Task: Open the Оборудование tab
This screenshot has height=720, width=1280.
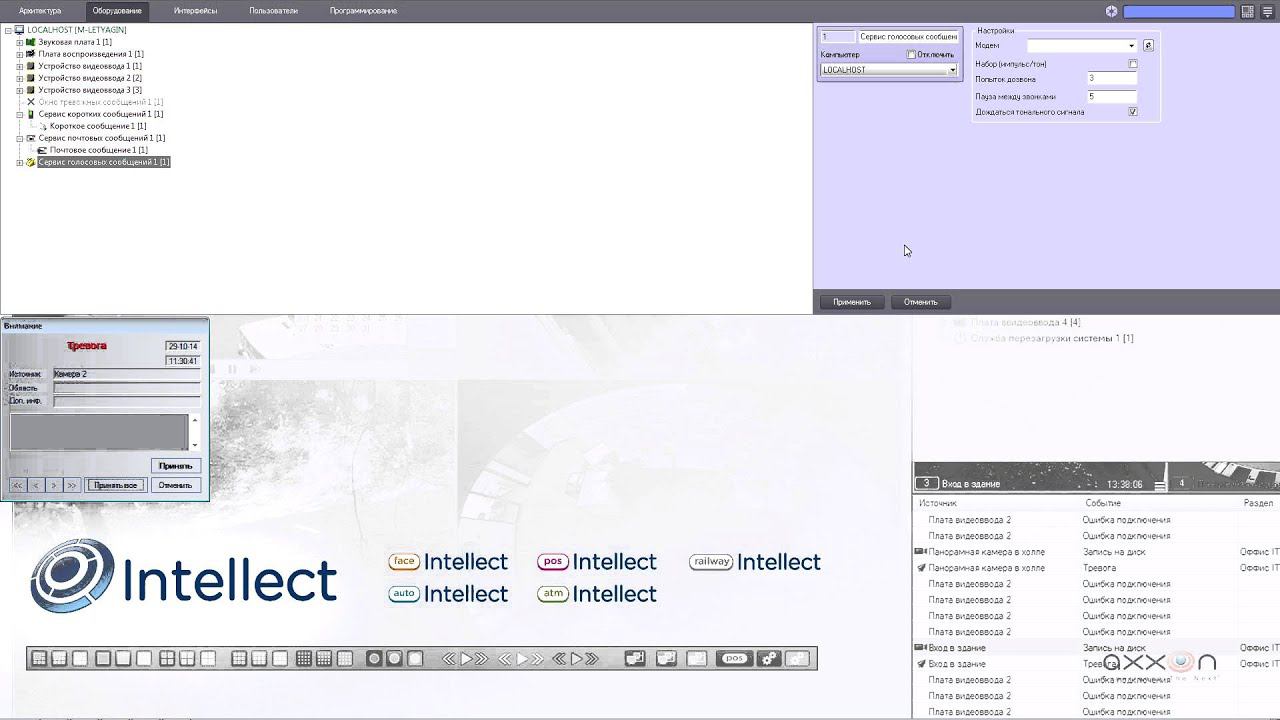Action: pos(117,11)
